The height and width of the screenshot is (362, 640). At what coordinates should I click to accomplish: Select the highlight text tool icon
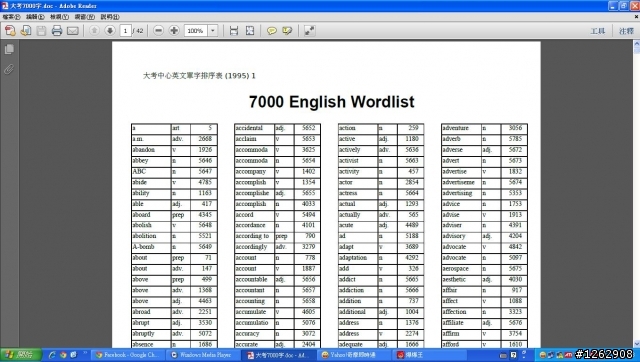pyautogui.click(x=287, y=31)
